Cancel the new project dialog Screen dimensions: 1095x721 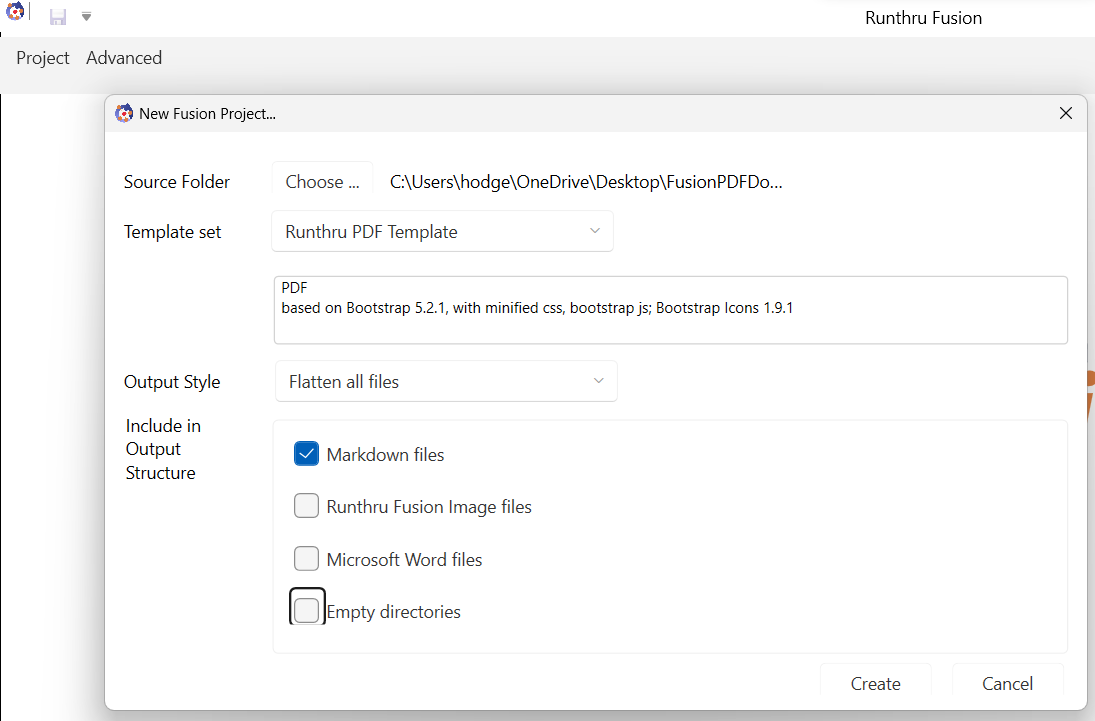1007,683
